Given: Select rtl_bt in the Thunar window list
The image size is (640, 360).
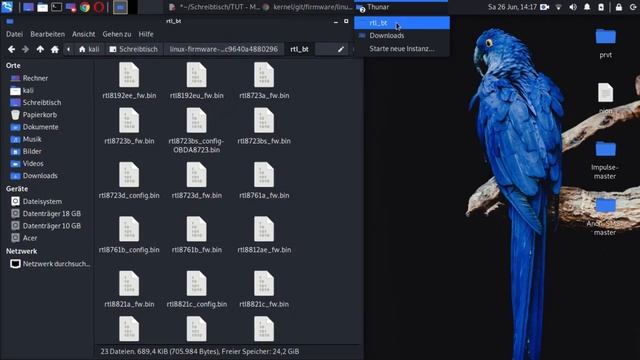Looking at the screenshot, I should coord(402,23).
